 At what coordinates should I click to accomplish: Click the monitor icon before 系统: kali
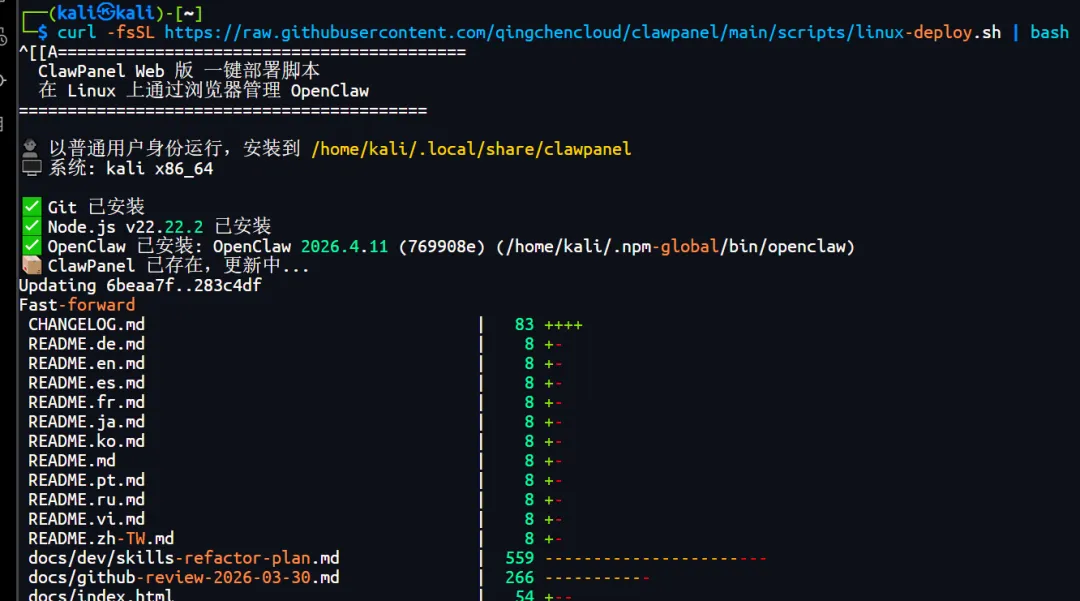click(x=32, y=167)
